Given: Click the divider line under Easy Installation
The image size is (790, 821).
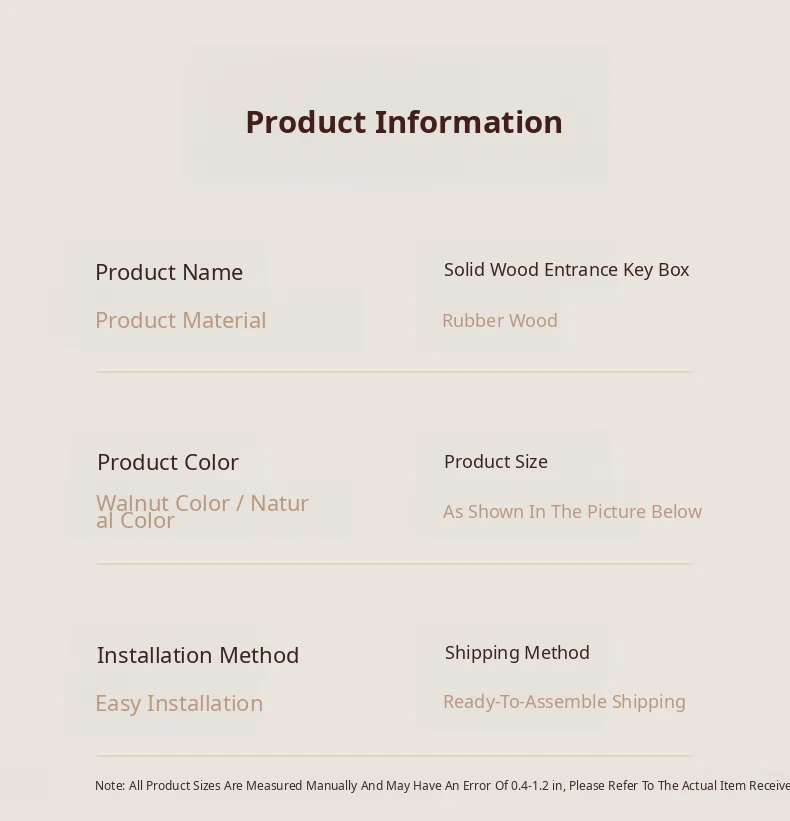Looking at the screenshot, I should [394, 756].
